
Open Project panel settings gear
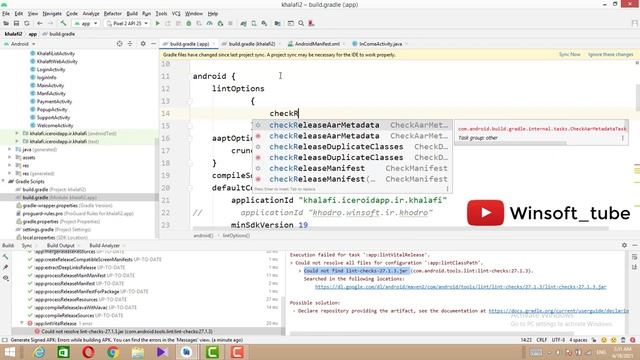pos(143,44)
